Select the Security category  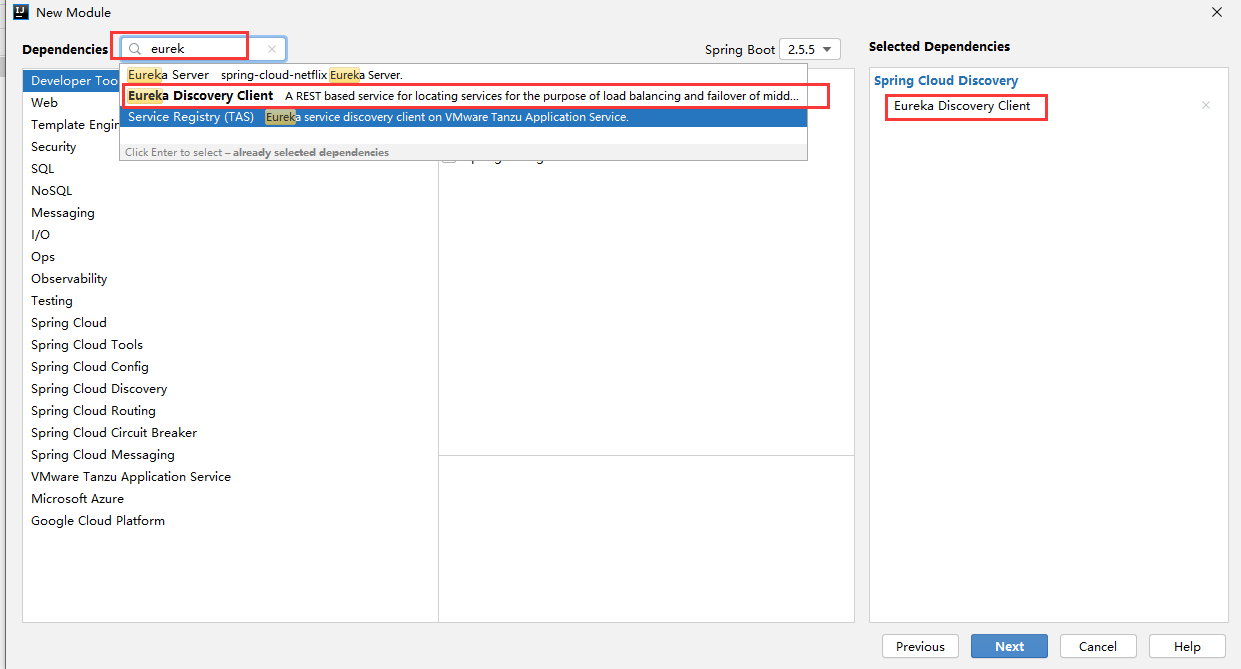pyautogui.click(x=54, y=147)
